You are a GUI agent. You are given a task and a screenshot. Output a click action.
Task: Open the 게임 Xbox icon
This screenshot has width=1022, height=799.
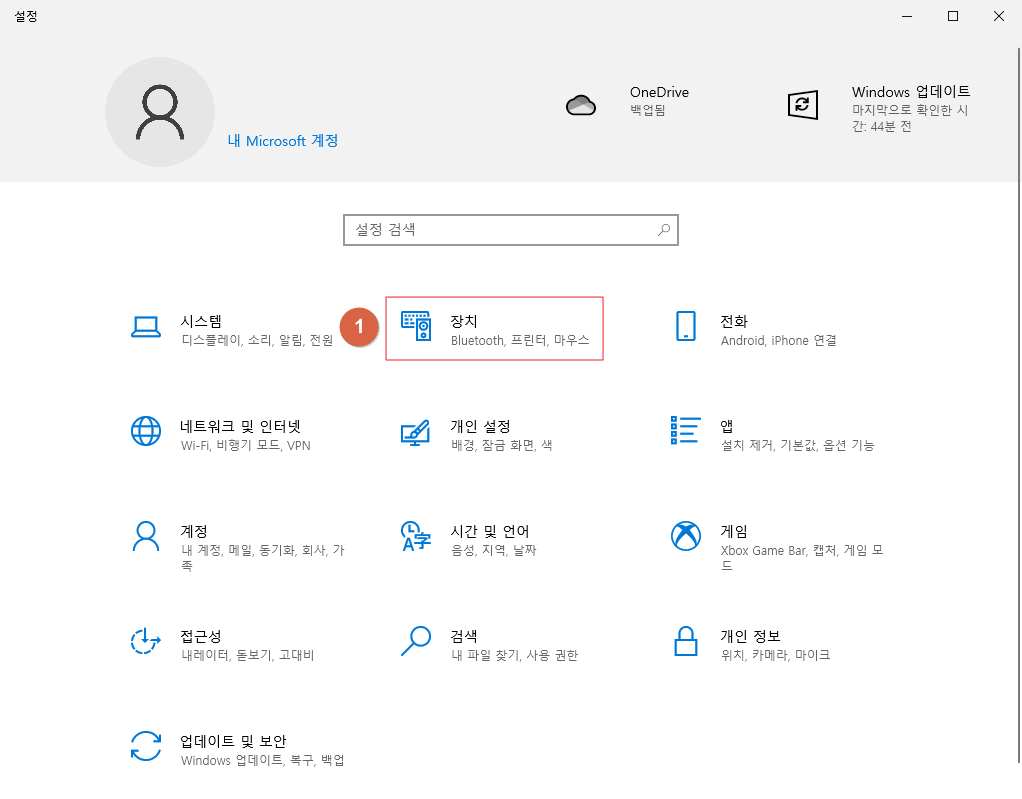click(686, 536)
